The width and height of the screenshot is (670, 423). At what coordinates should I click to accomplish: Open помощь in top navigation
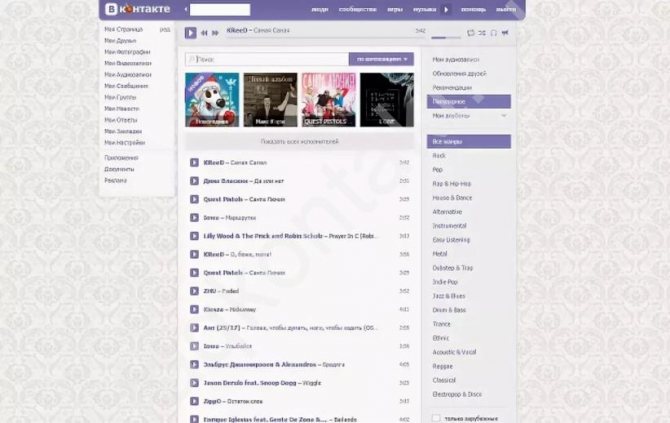(473, 9)
